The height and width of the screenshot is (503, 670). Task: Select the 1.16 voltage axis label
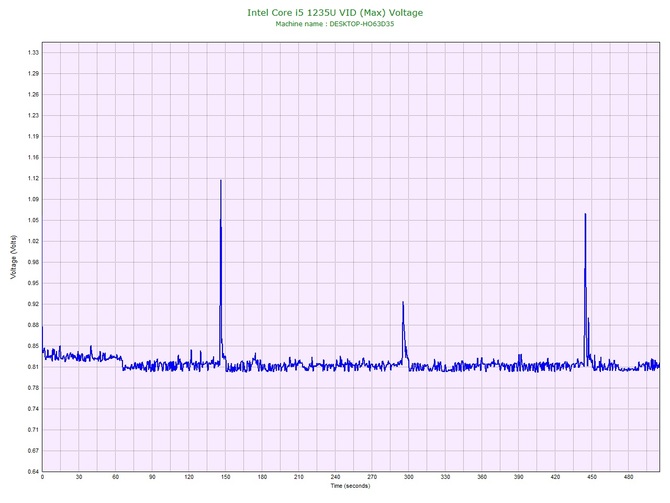(x=33, y=157)
